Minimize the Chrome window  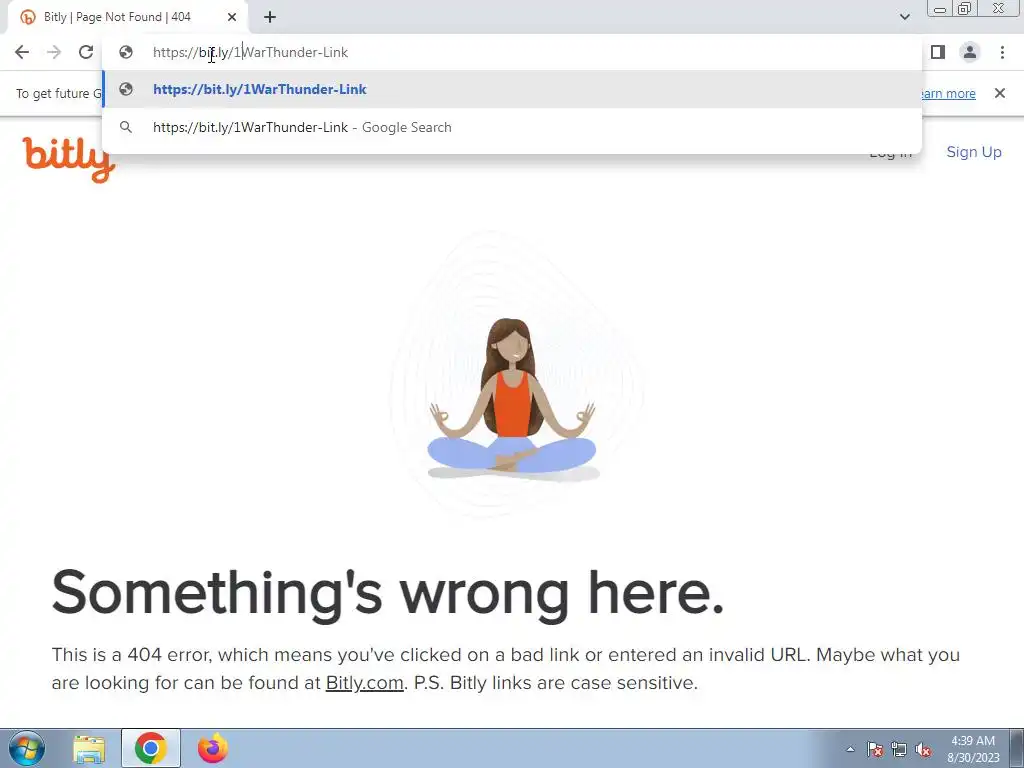(x=940, y=9)
